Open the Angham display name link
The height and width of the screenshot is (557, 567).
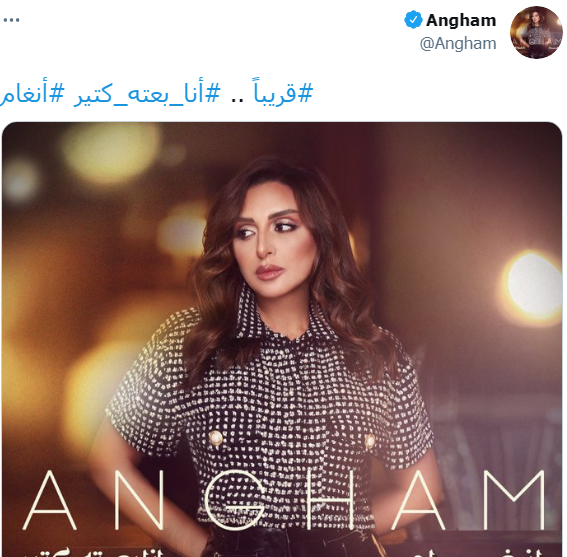point(461,20)
